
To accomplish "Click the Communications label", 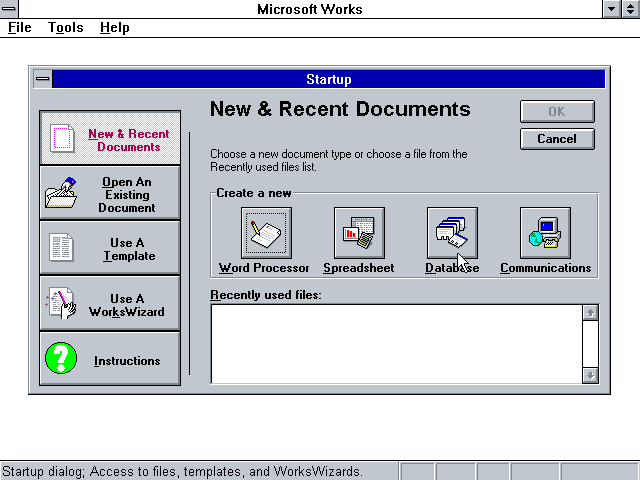I will point(546,268).
